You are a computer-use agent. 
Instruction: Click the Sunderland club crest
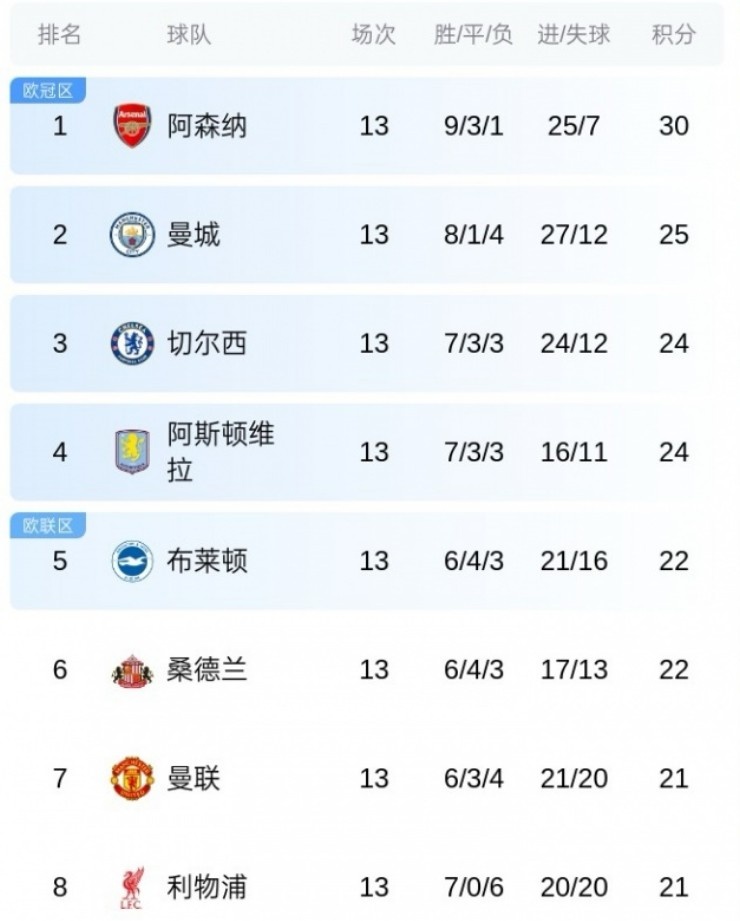tap(132, 670)
